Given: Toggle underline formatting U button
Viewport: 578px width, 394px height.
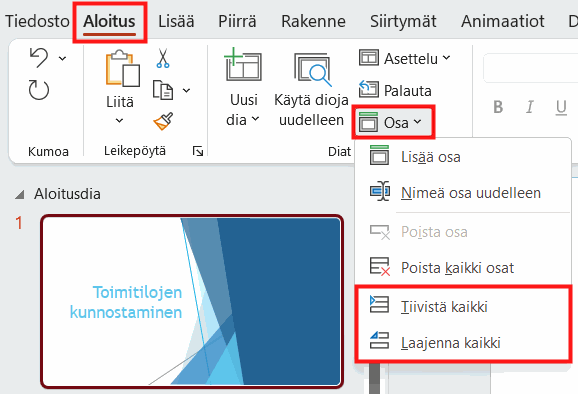Looking at the screenshot, I should [561, 107].
